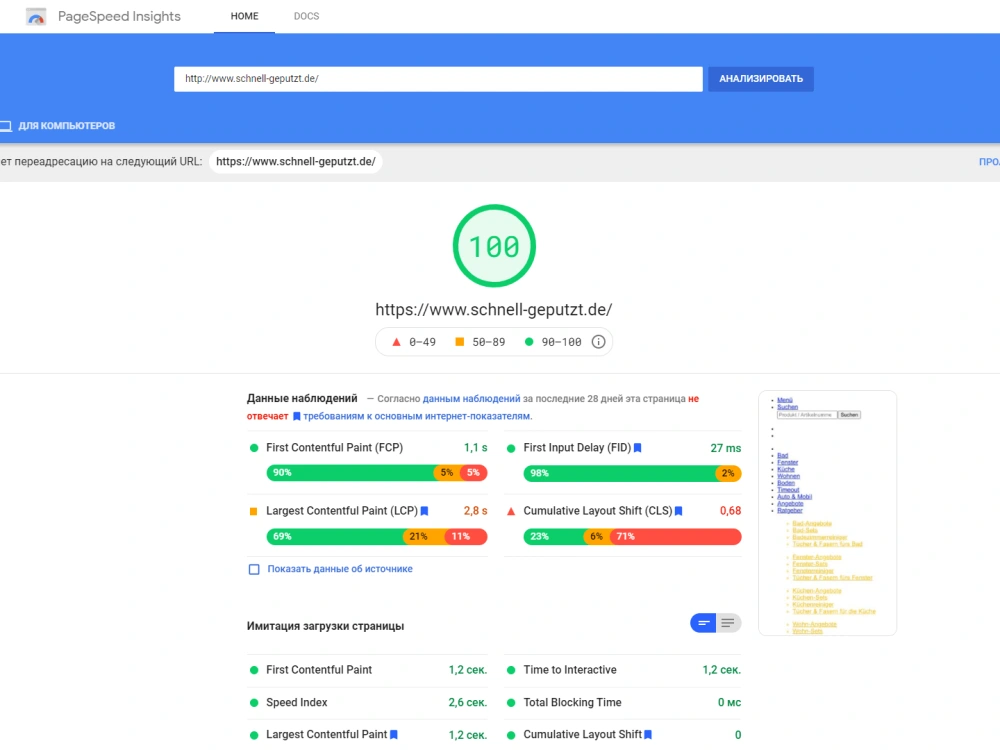
Task: Open the данным наблюдений link
Action: click(x=471, y=399)
